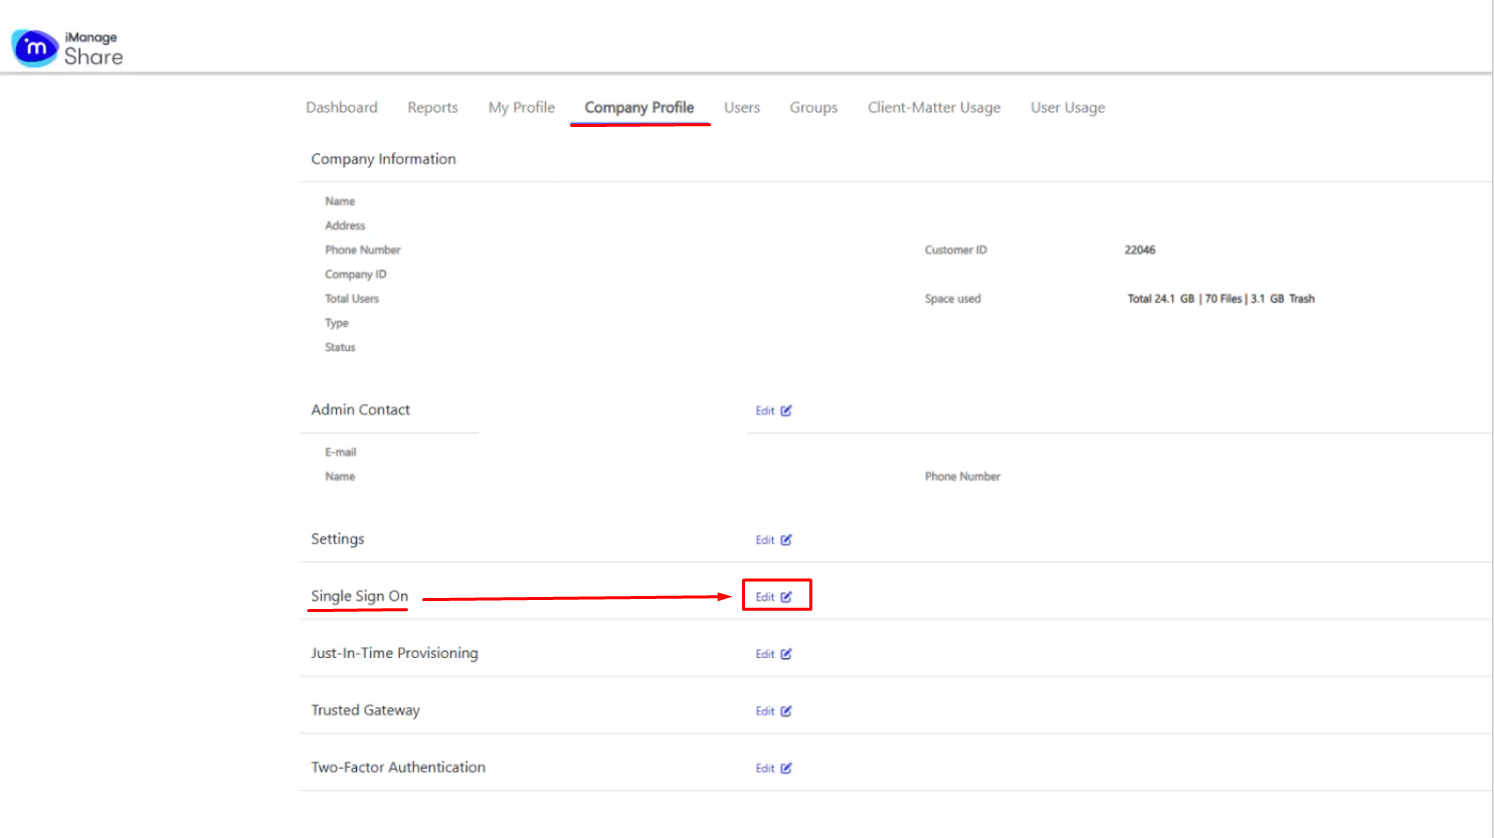Select the Company Profile tab
This screenshot has height=838, width=1494.
tap(639, 108)
